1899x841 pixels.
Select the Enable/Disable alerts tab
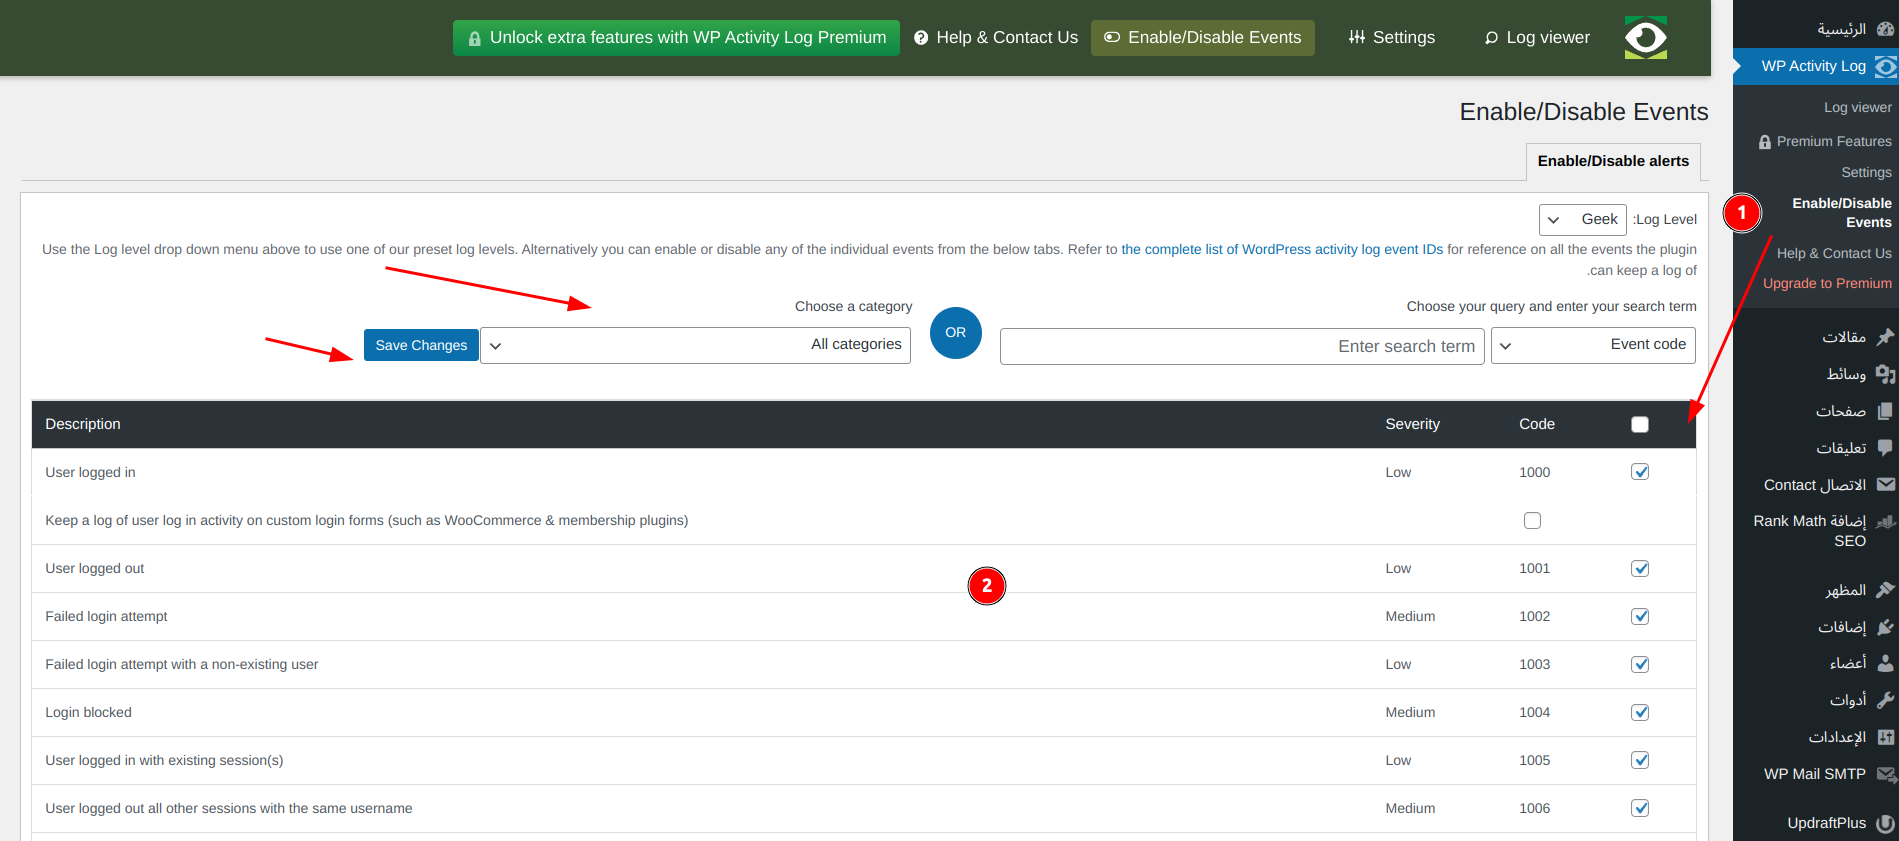[1612, 161]
